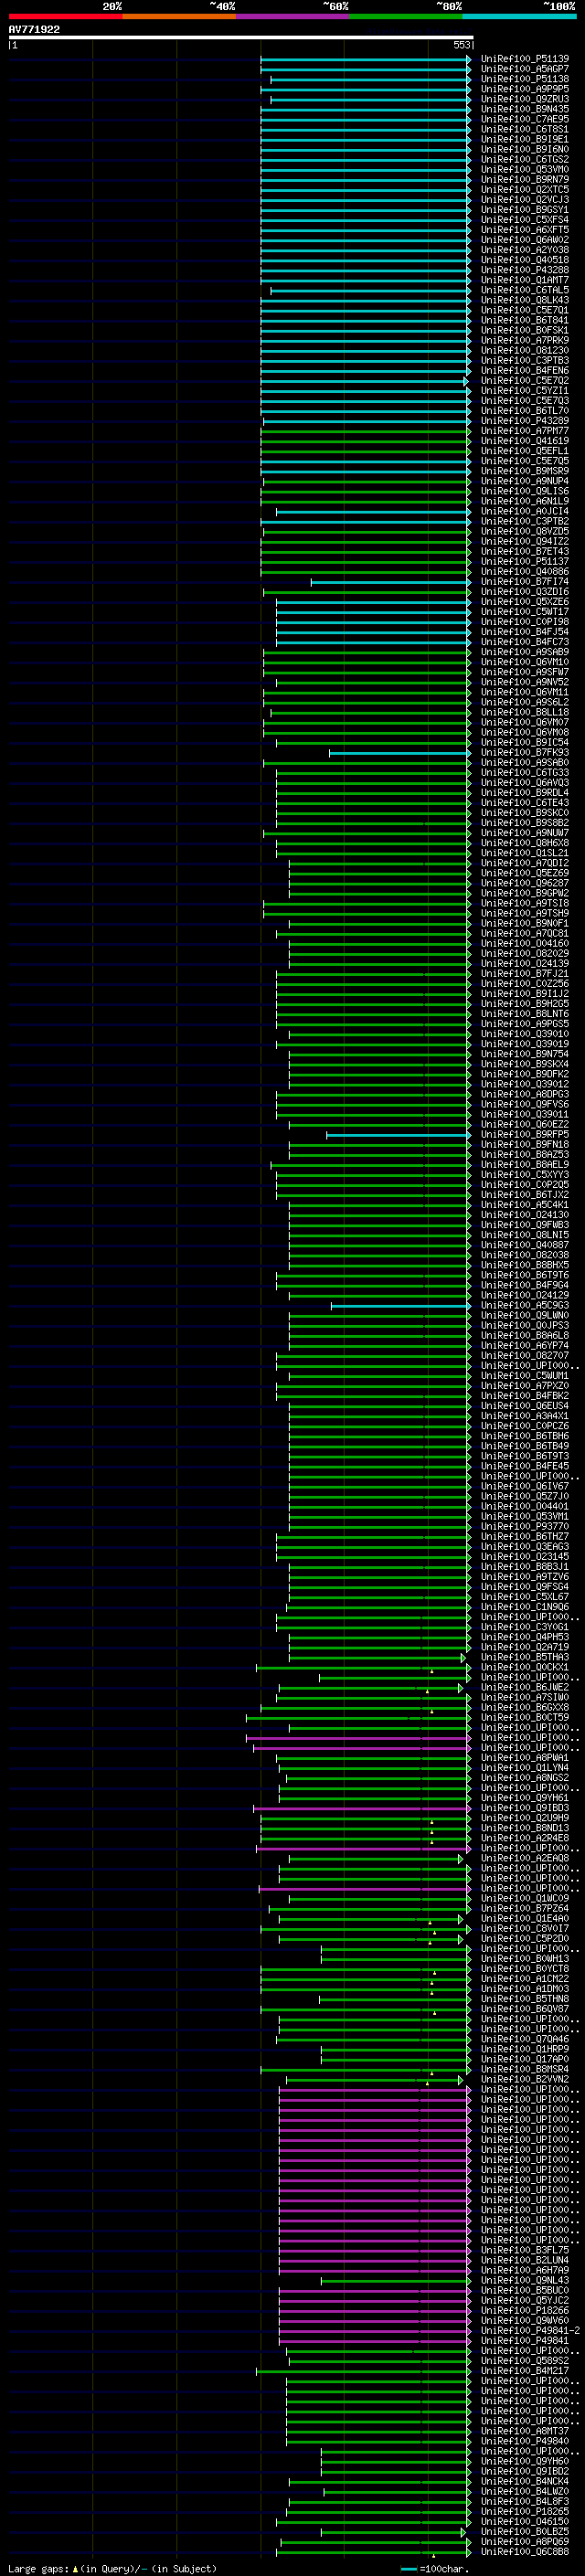Select label UniRef100_B9RN79
This screenshot has width=585, height=2576.
pyautogui.click(x=525, y=179)
